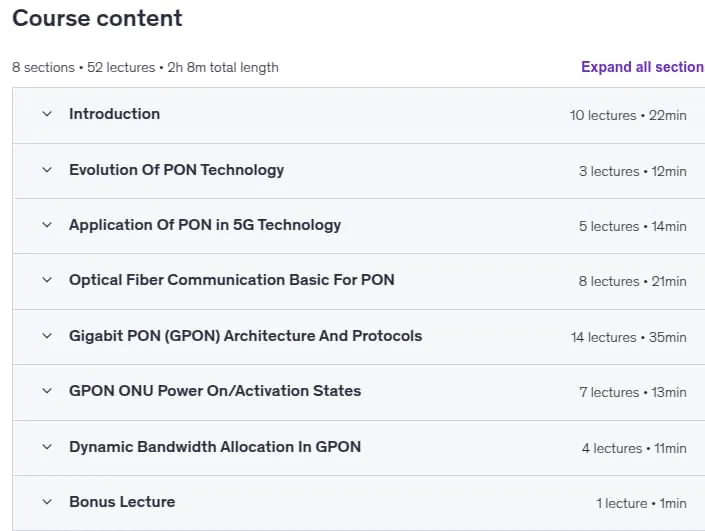This screenshot has height=531, width=705.
Task: Select Optical Fiber Communication Basic For PON
Action: [232, 280]
